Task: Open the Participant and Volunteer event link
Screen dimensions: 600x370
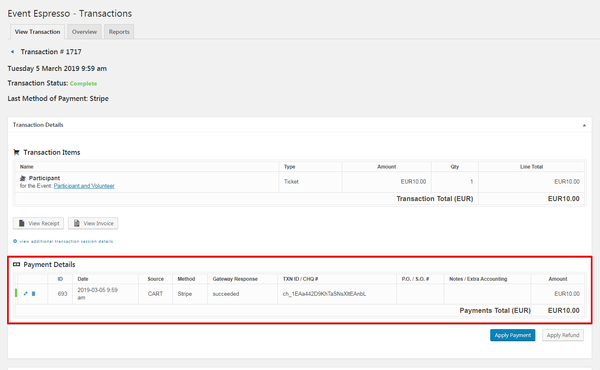Action: click(84, 186)
